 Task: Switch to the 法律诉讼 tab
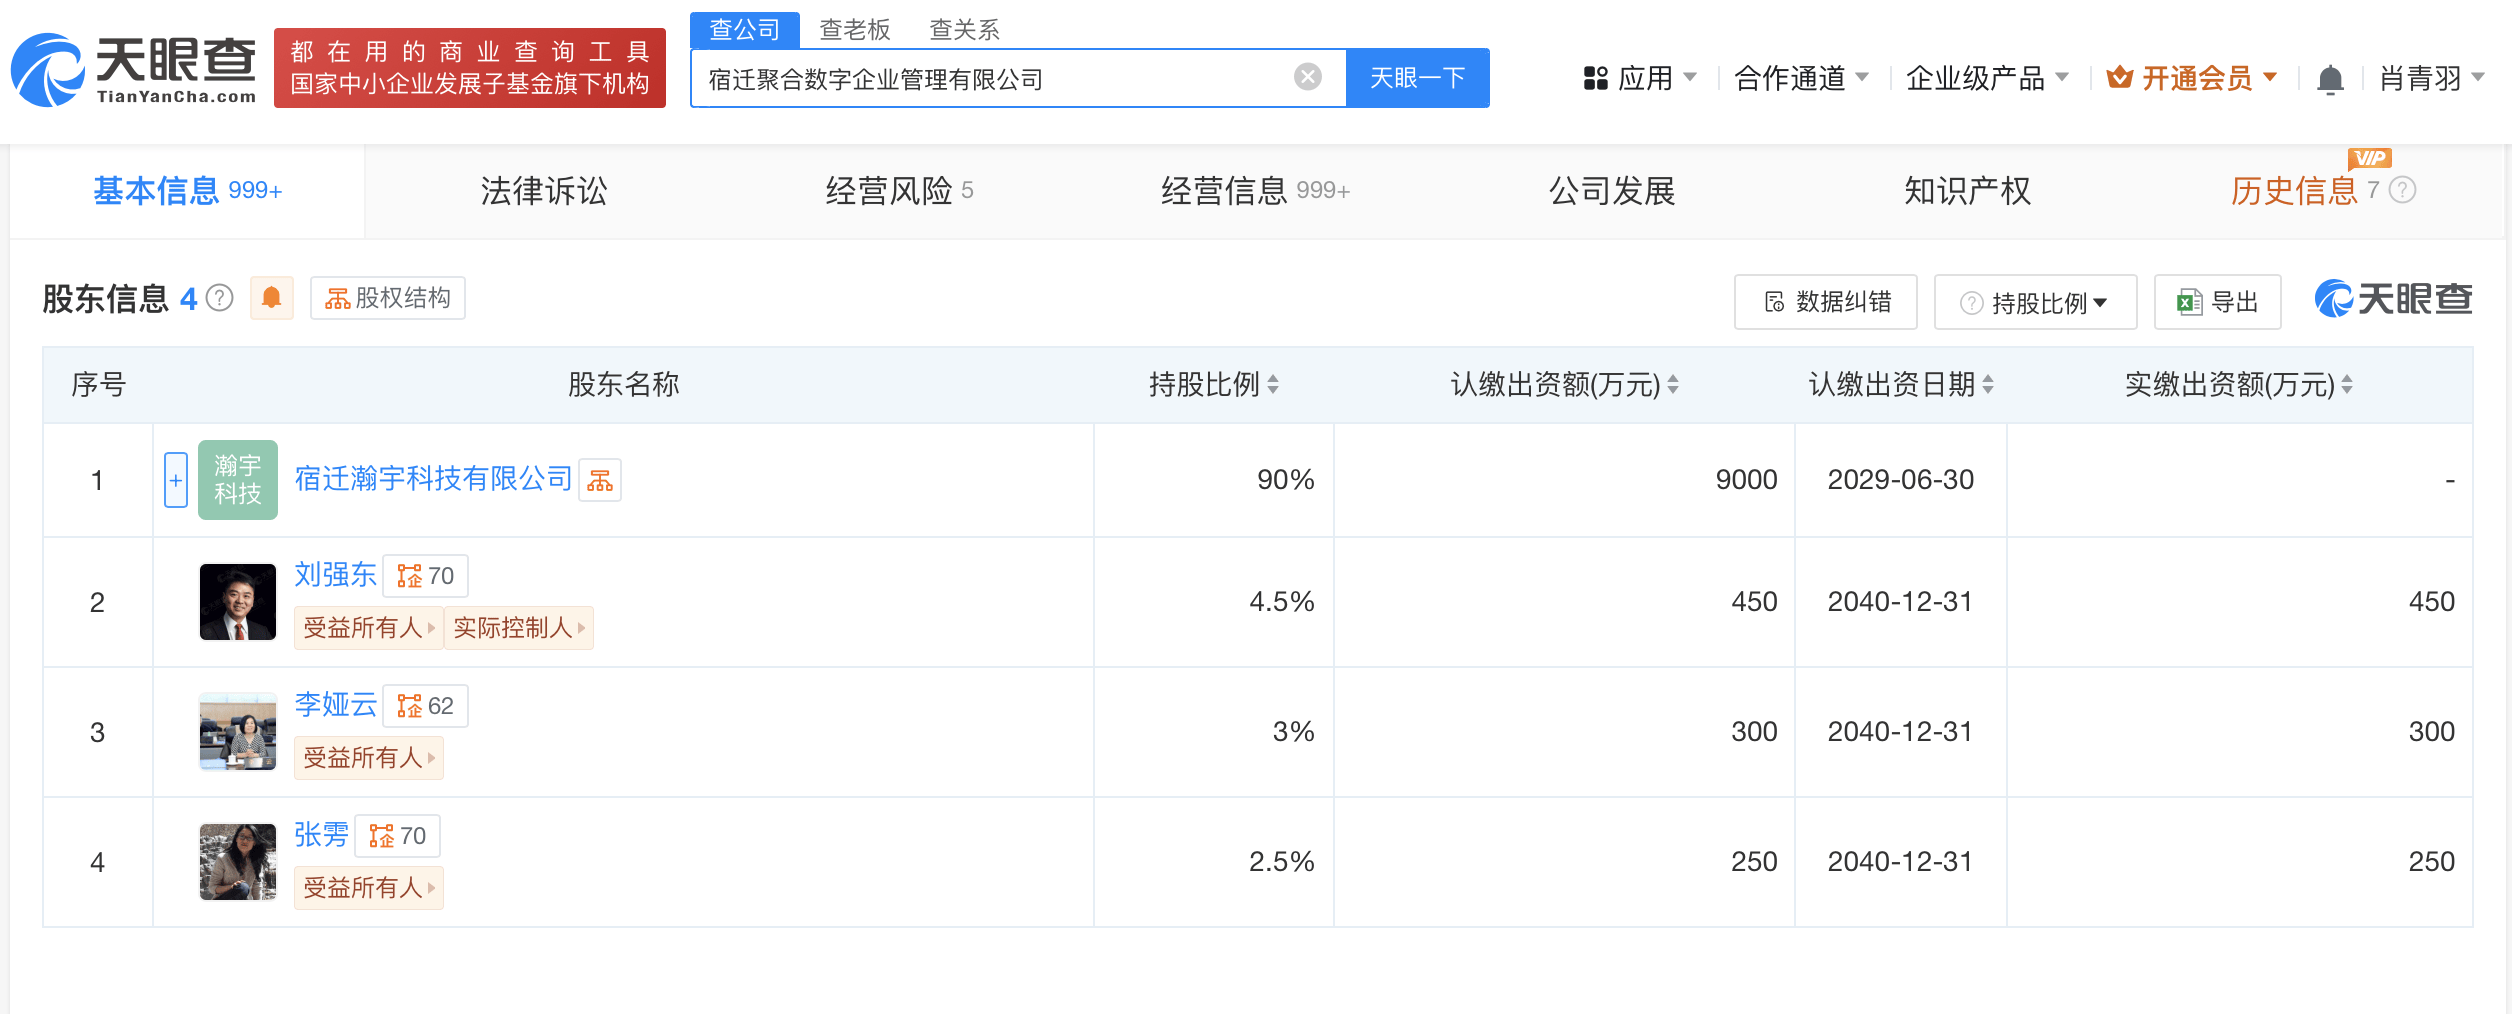(543, 191)
